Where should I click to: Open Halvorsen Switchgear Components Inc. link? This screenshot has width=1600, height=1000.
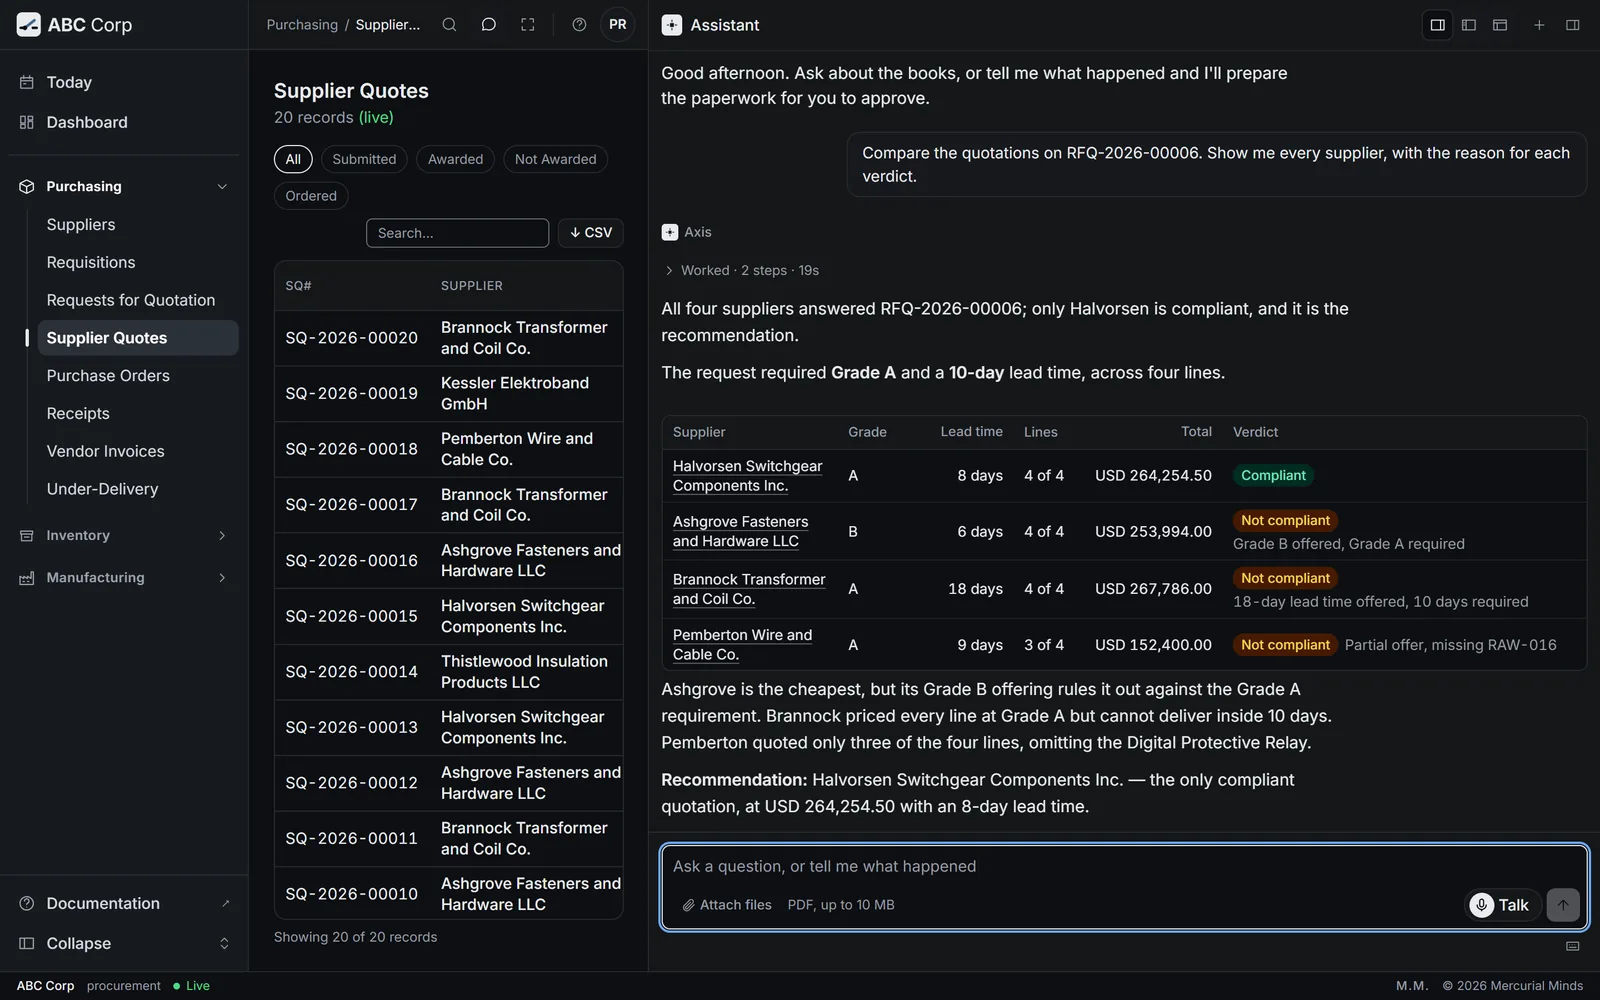pyautogui.click(x=747, y=476)
